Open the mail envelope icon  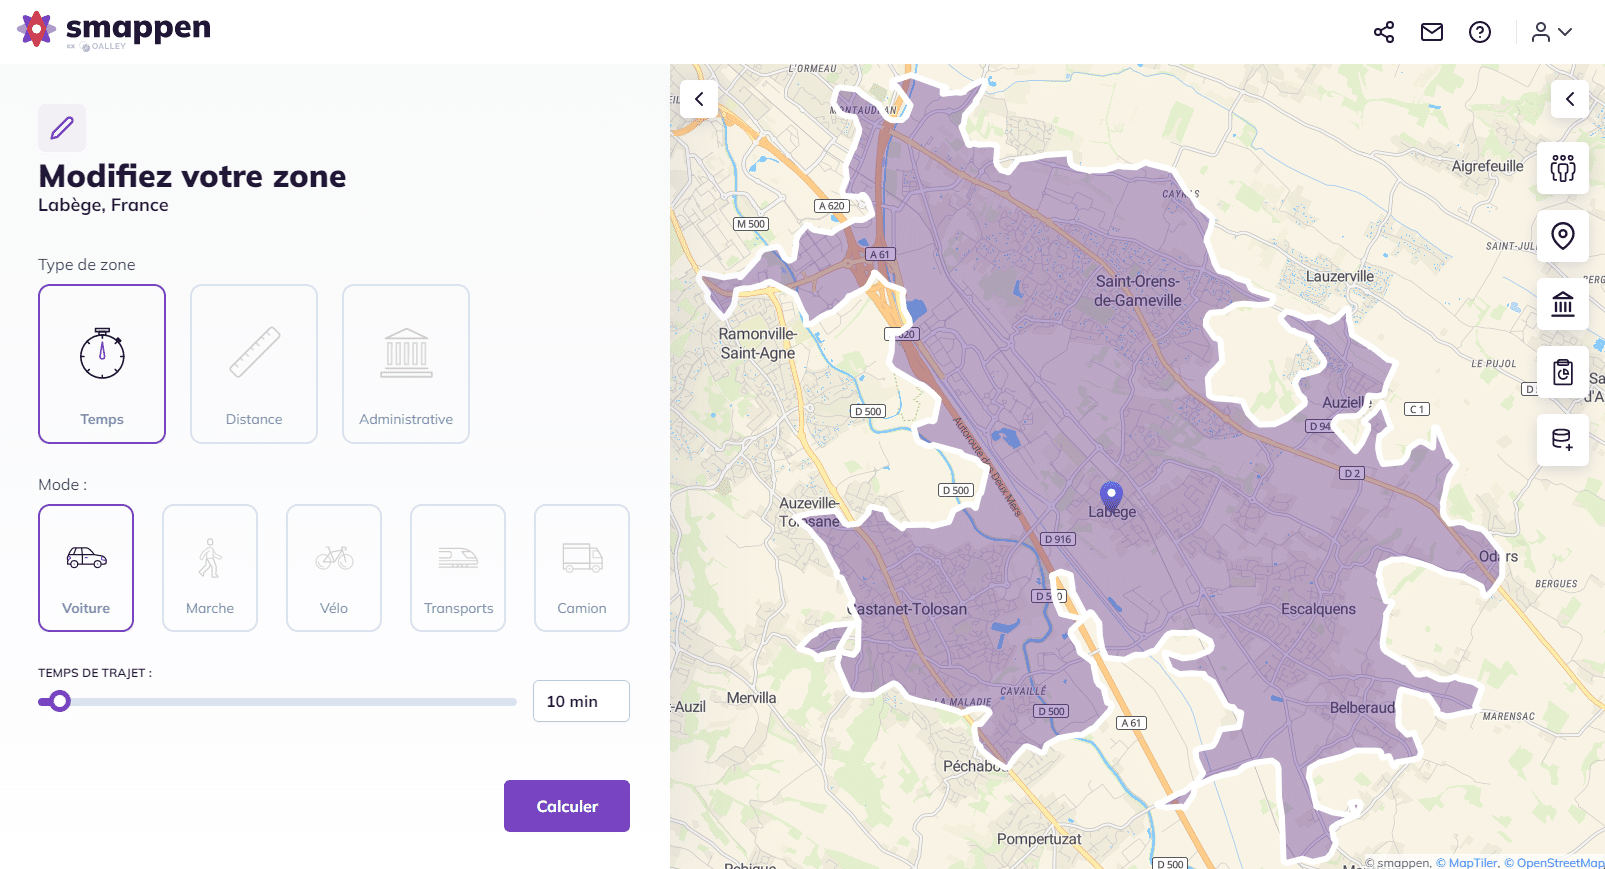[1431, 32]
